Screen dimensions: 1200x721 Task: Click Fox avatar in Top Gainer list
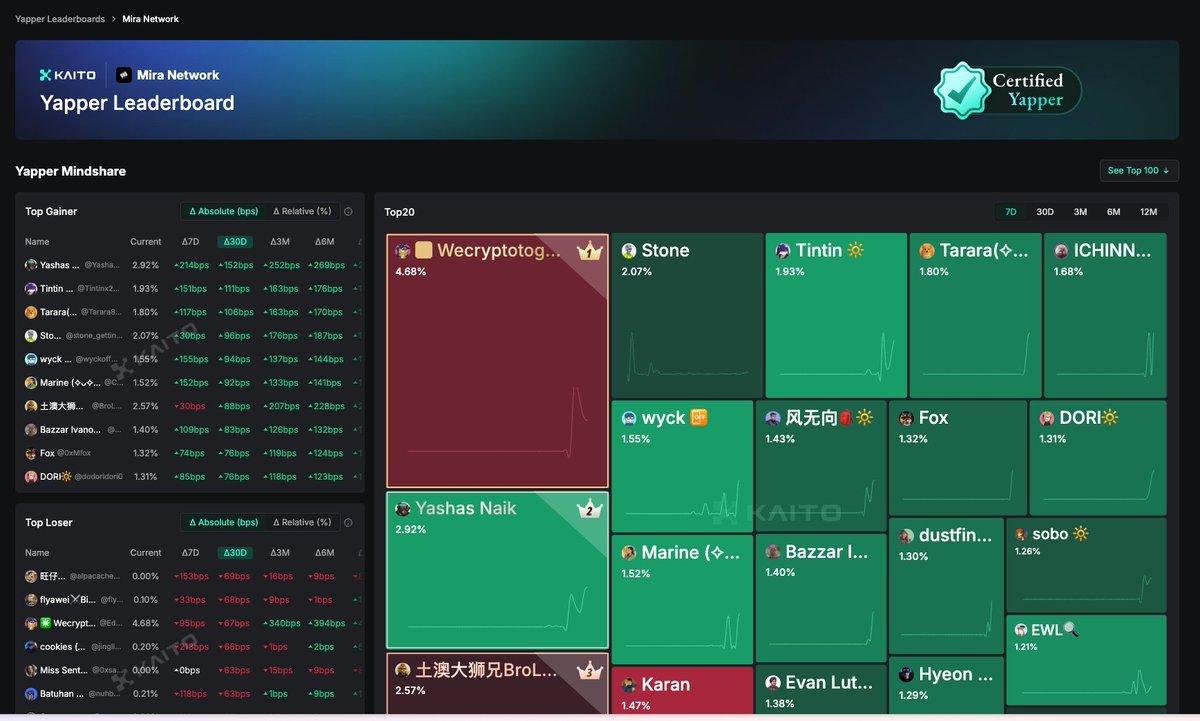[x=32, y=453]
